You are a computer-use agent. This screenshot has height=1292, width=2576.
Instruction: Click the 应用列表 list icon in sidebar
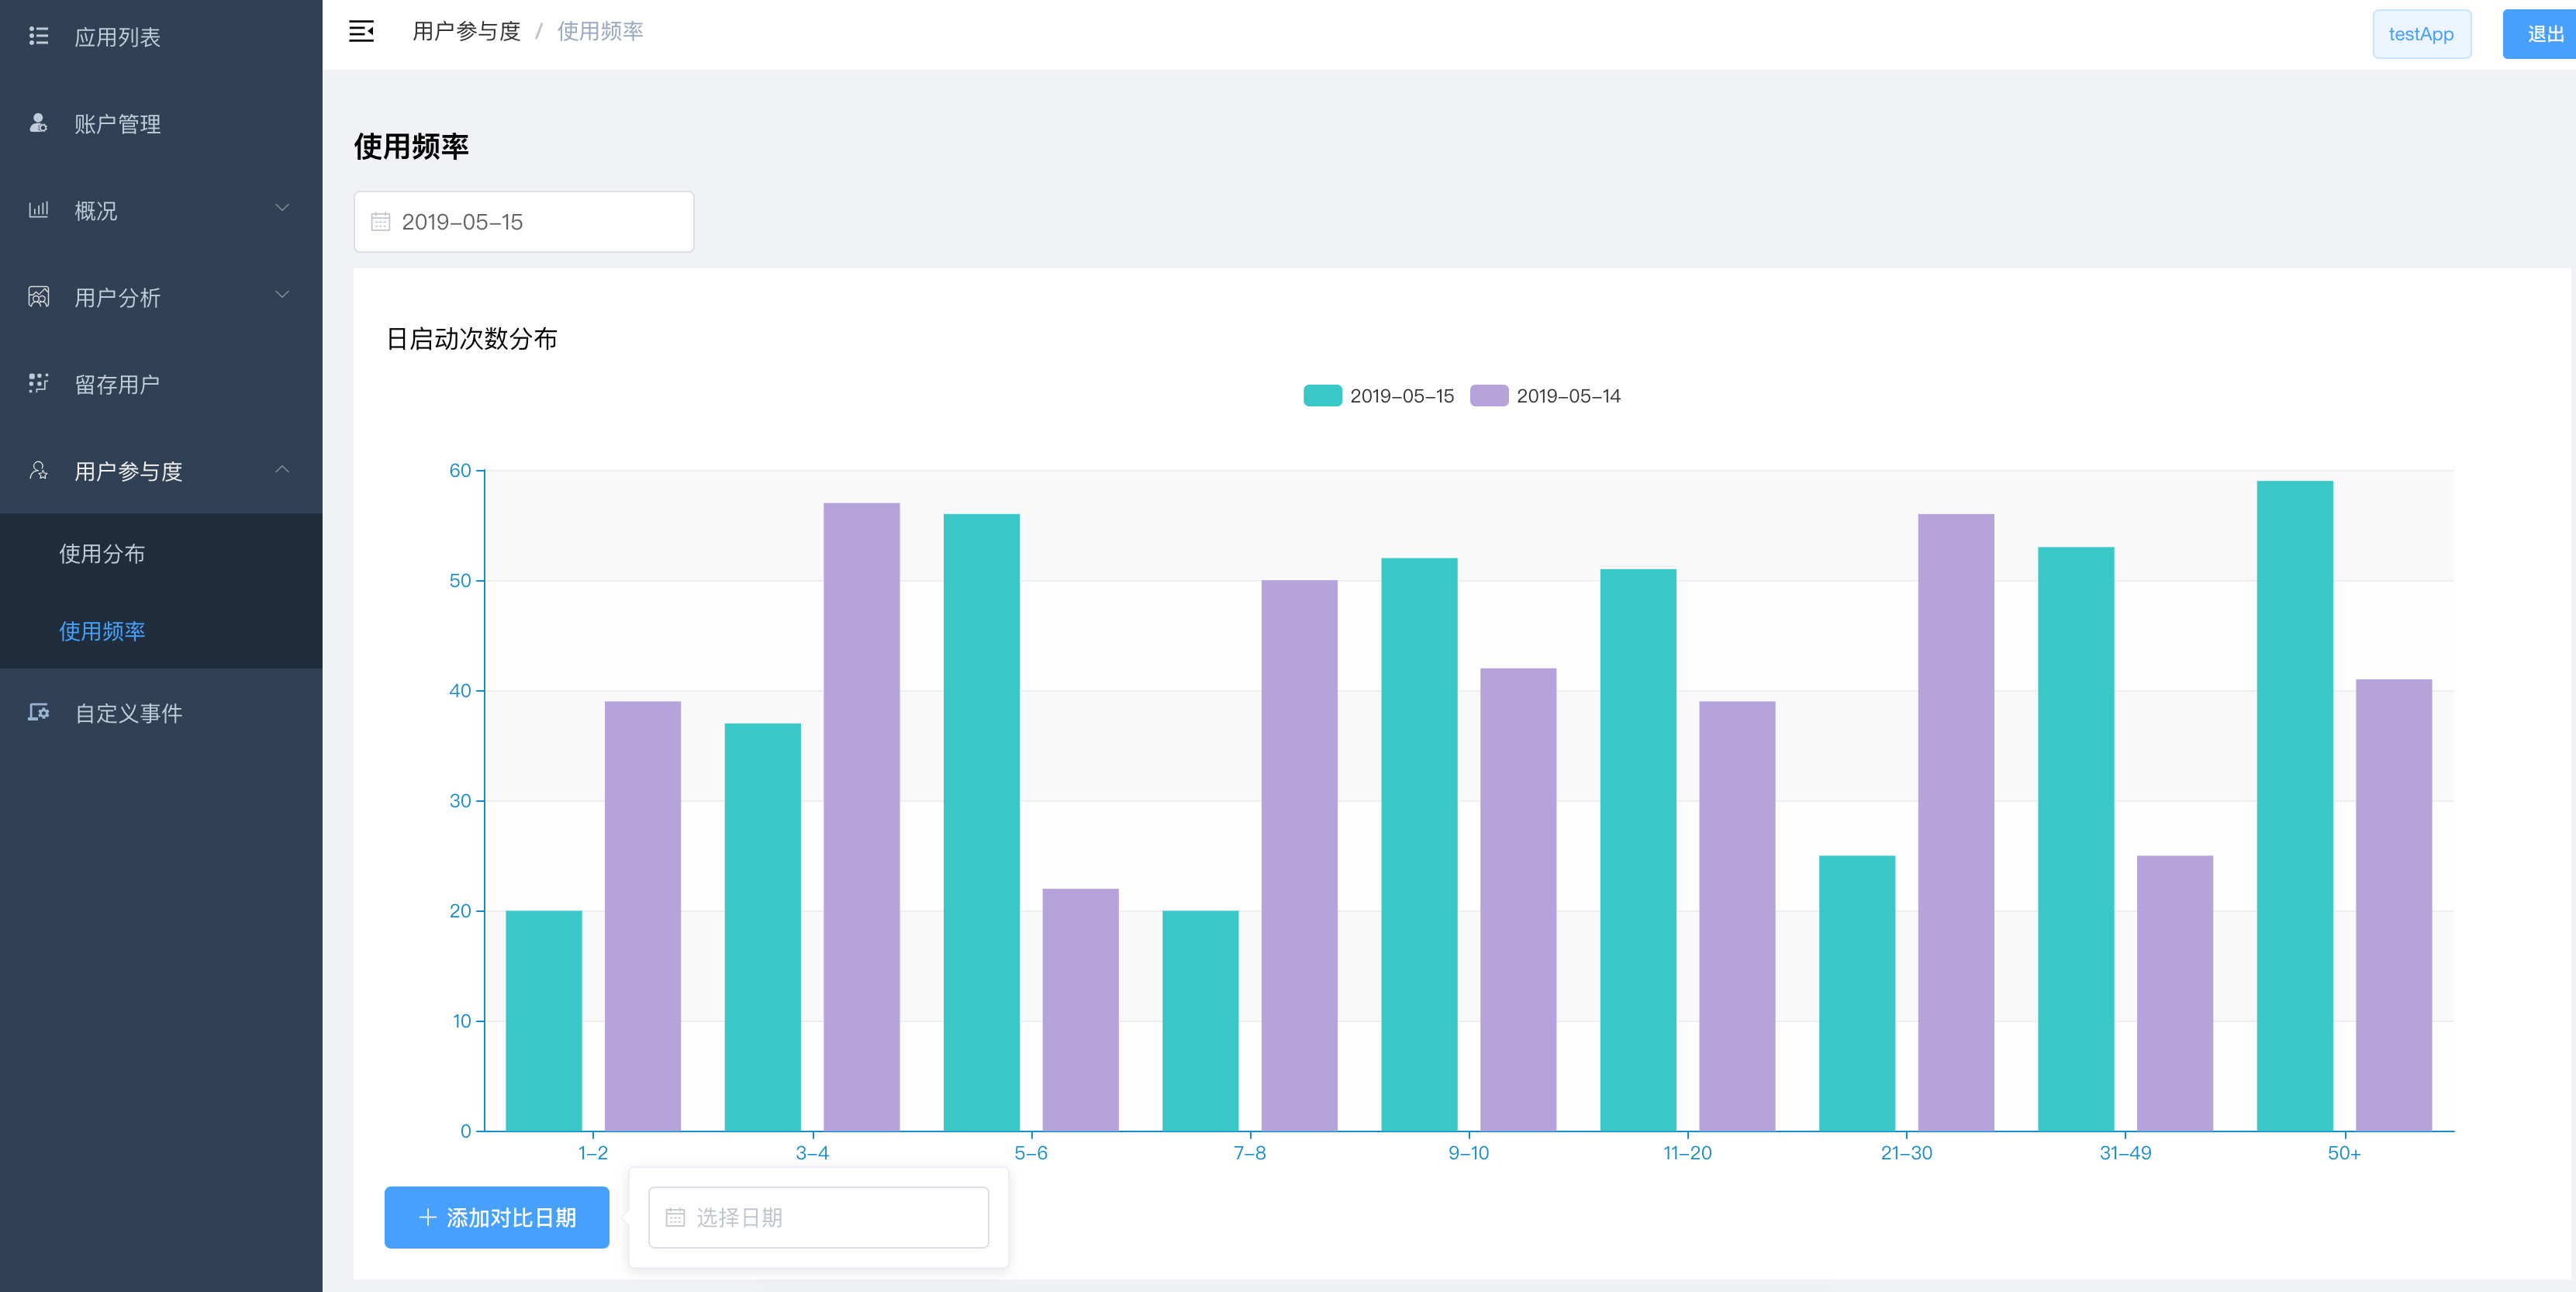click(x=38, y=37)
